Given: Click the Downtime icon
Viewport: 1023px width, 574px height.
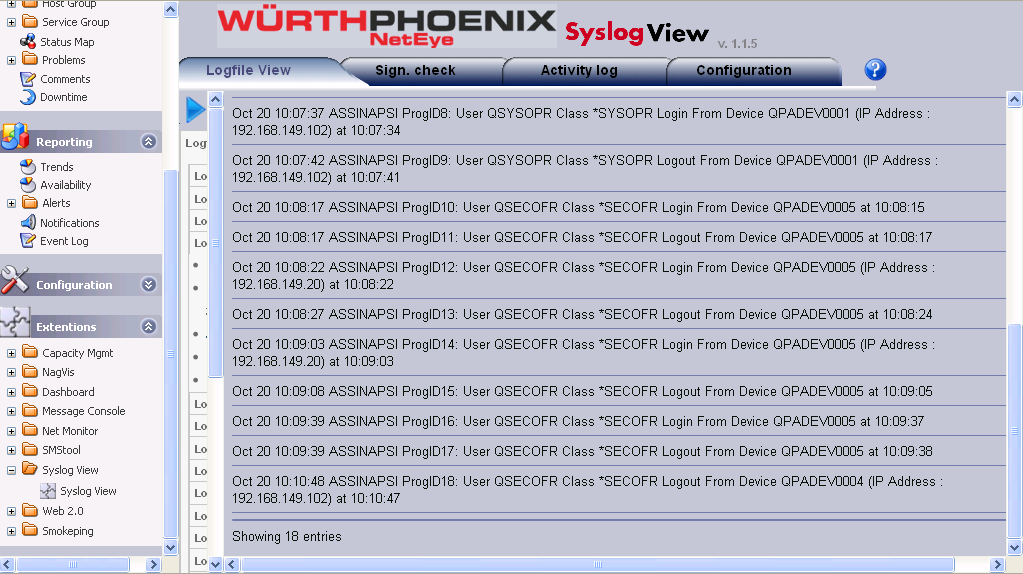Looking at the screenshot, I should coord(28,97).
